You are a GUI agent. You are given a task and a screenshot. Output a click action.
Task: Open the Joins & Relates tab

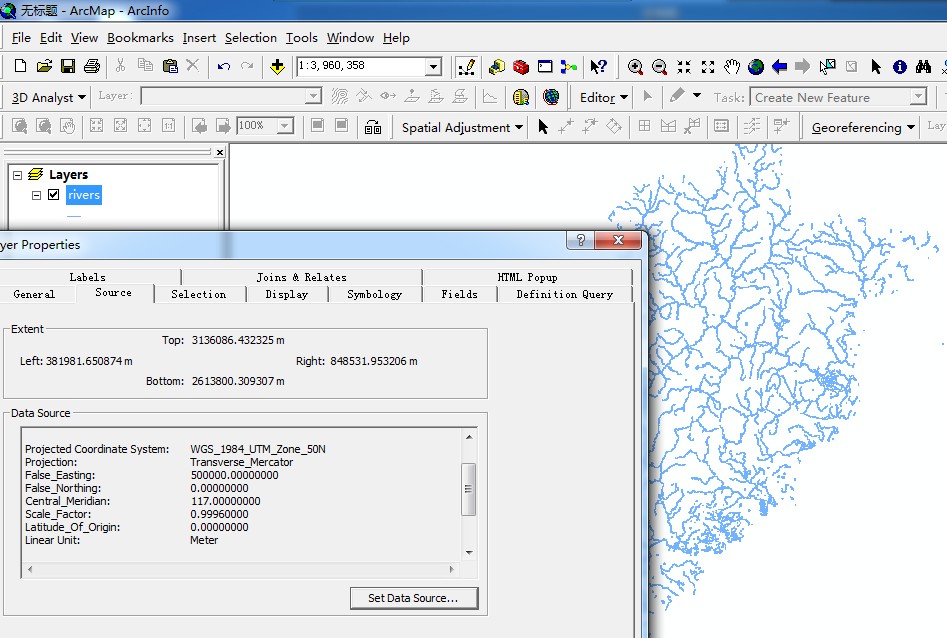tap(301, 277)
